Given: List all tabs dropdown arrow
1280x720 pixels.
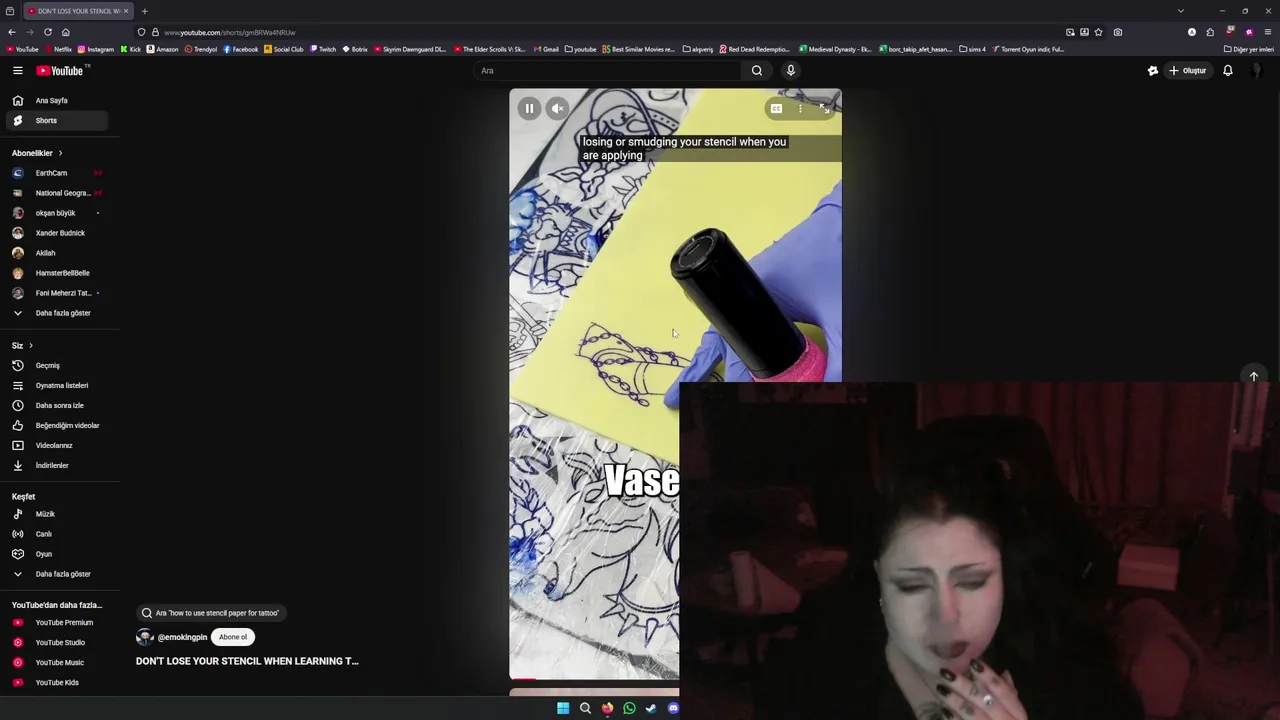Looking at the screenshot, I should click(x=1180, y=11).
